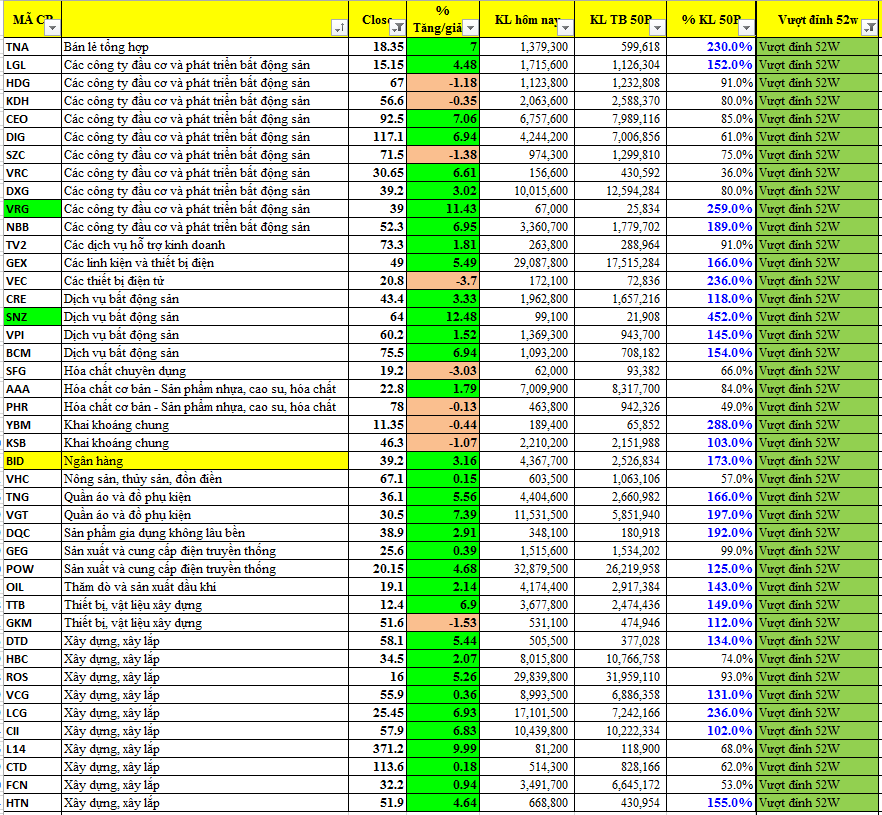Select the 371.2 close price for L14
This screenshot has height=815, width=882.
click(382, 749)
